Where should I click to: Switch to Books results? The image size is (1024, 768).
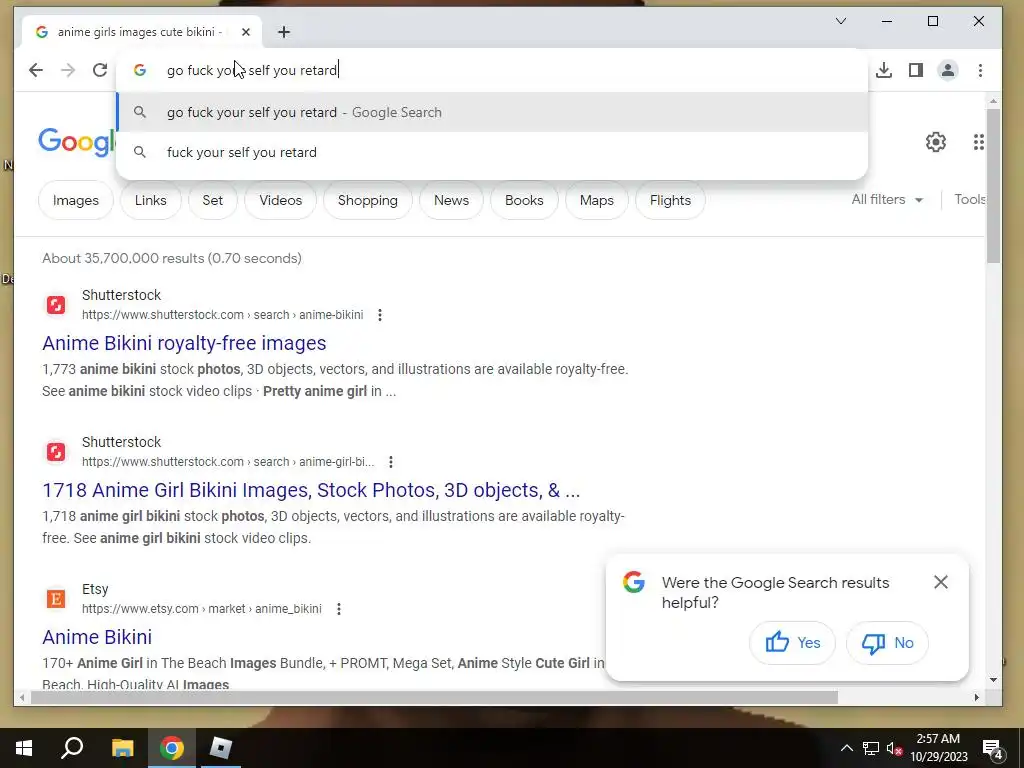524,200
